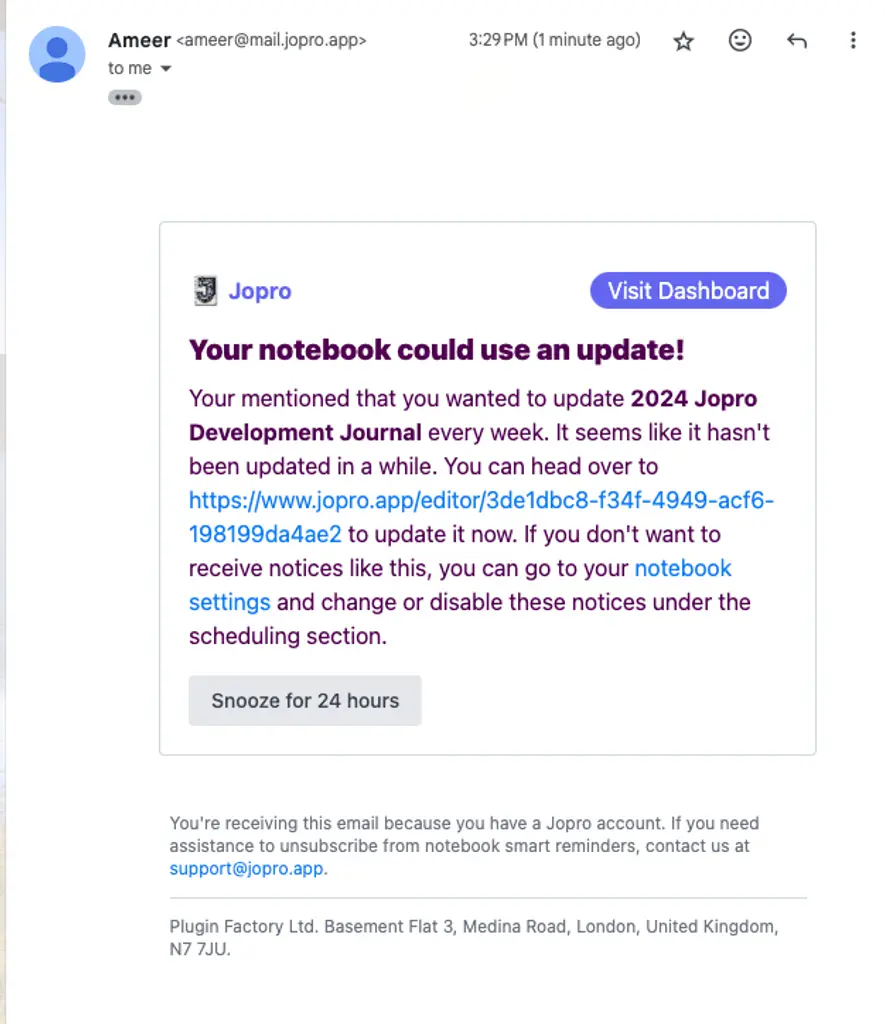Open the jopro.app editor link

[481, 500]
